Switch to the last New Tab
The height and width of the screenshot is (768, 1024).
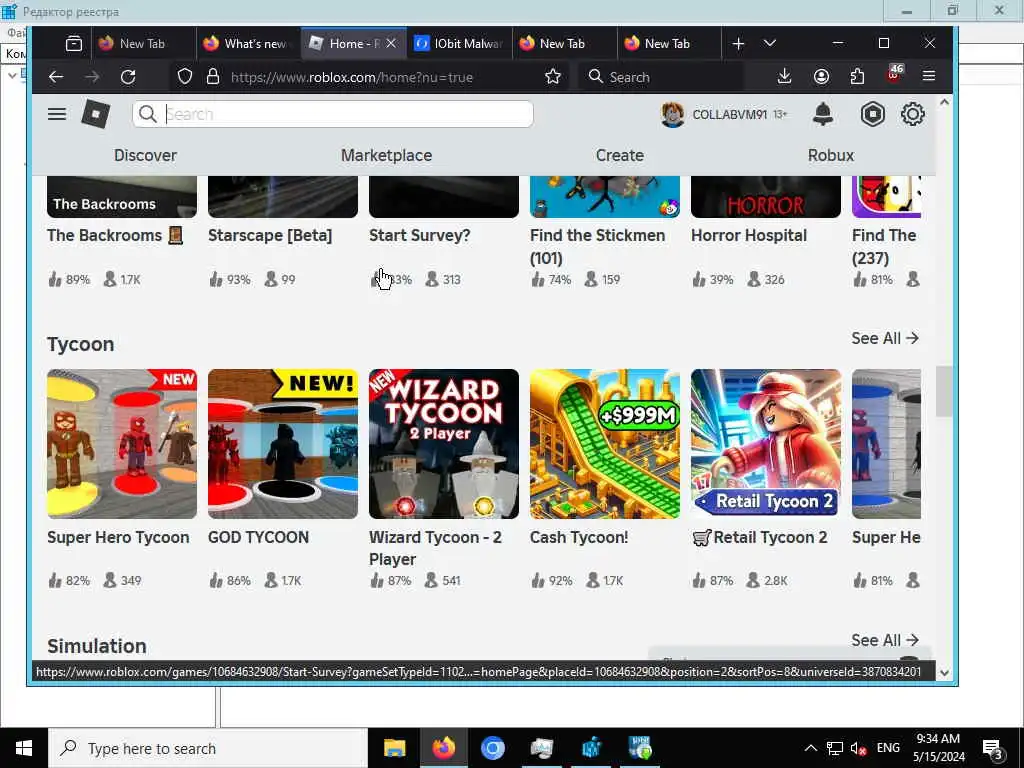click(669, 44)
